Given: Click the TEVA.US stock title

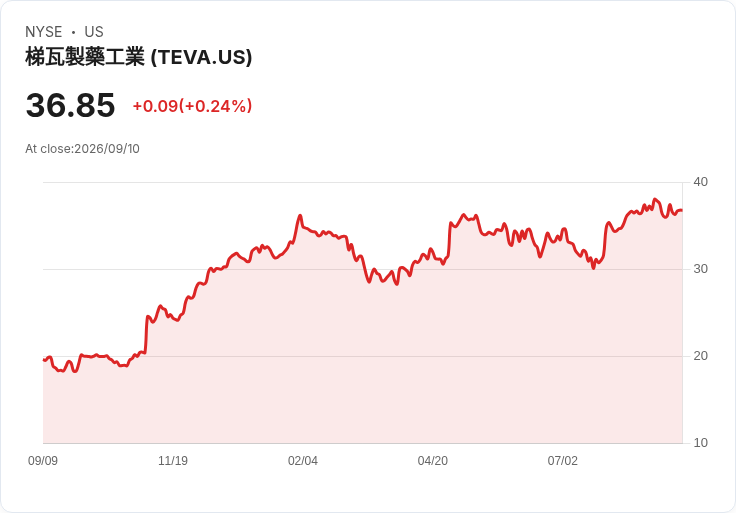Looking at the screenshot, I should point(138,57).
